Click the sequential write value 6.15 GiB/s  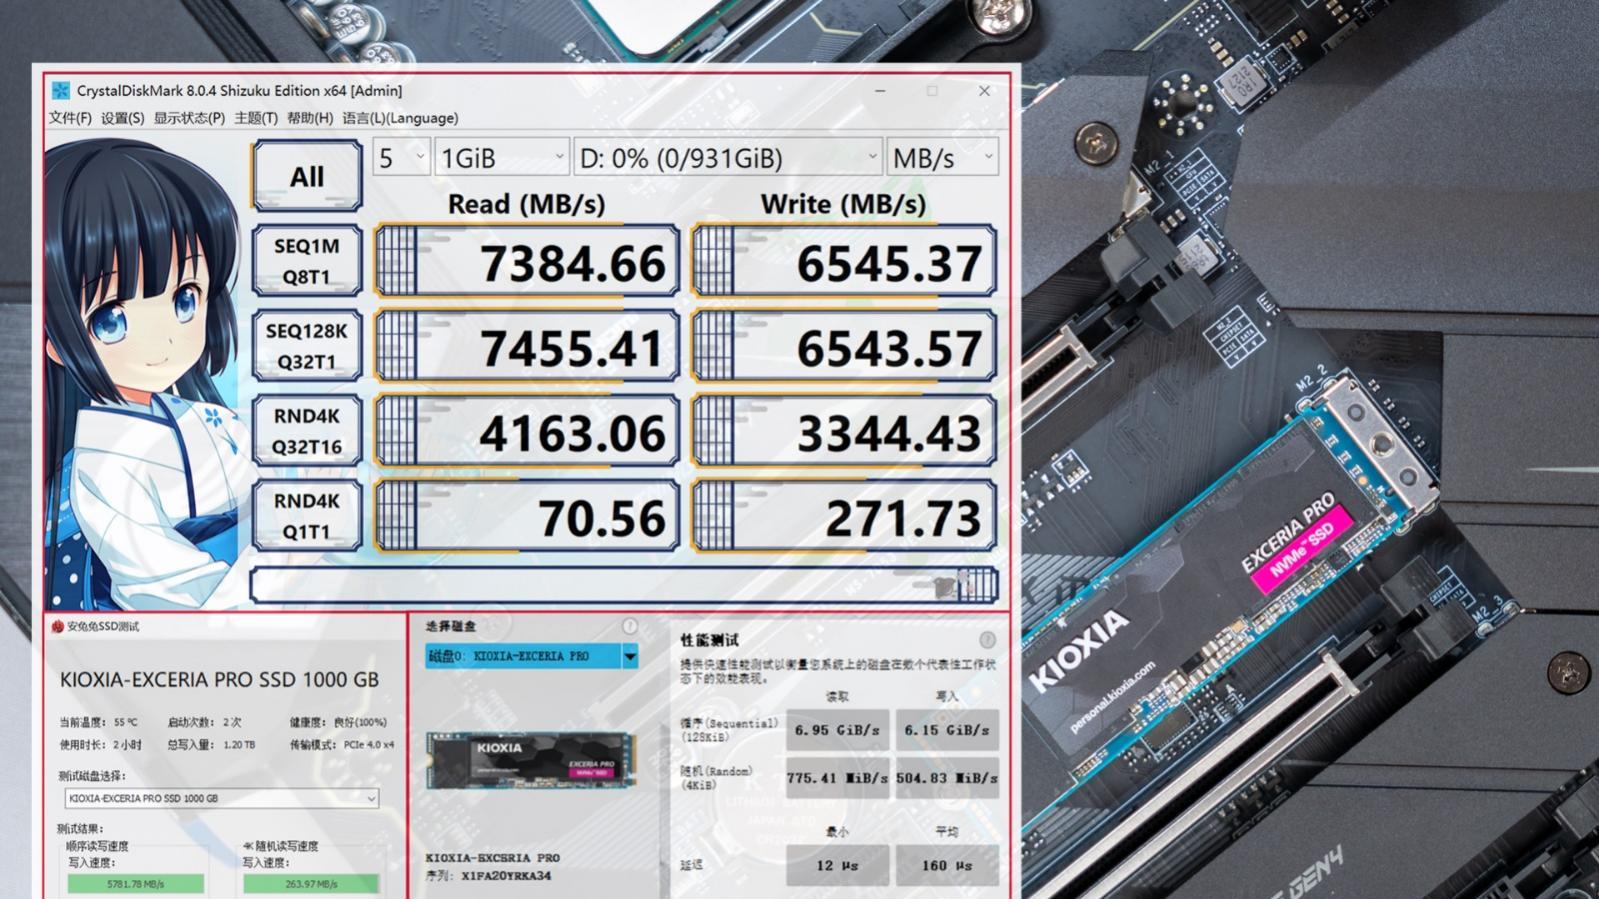coord(947,730)
